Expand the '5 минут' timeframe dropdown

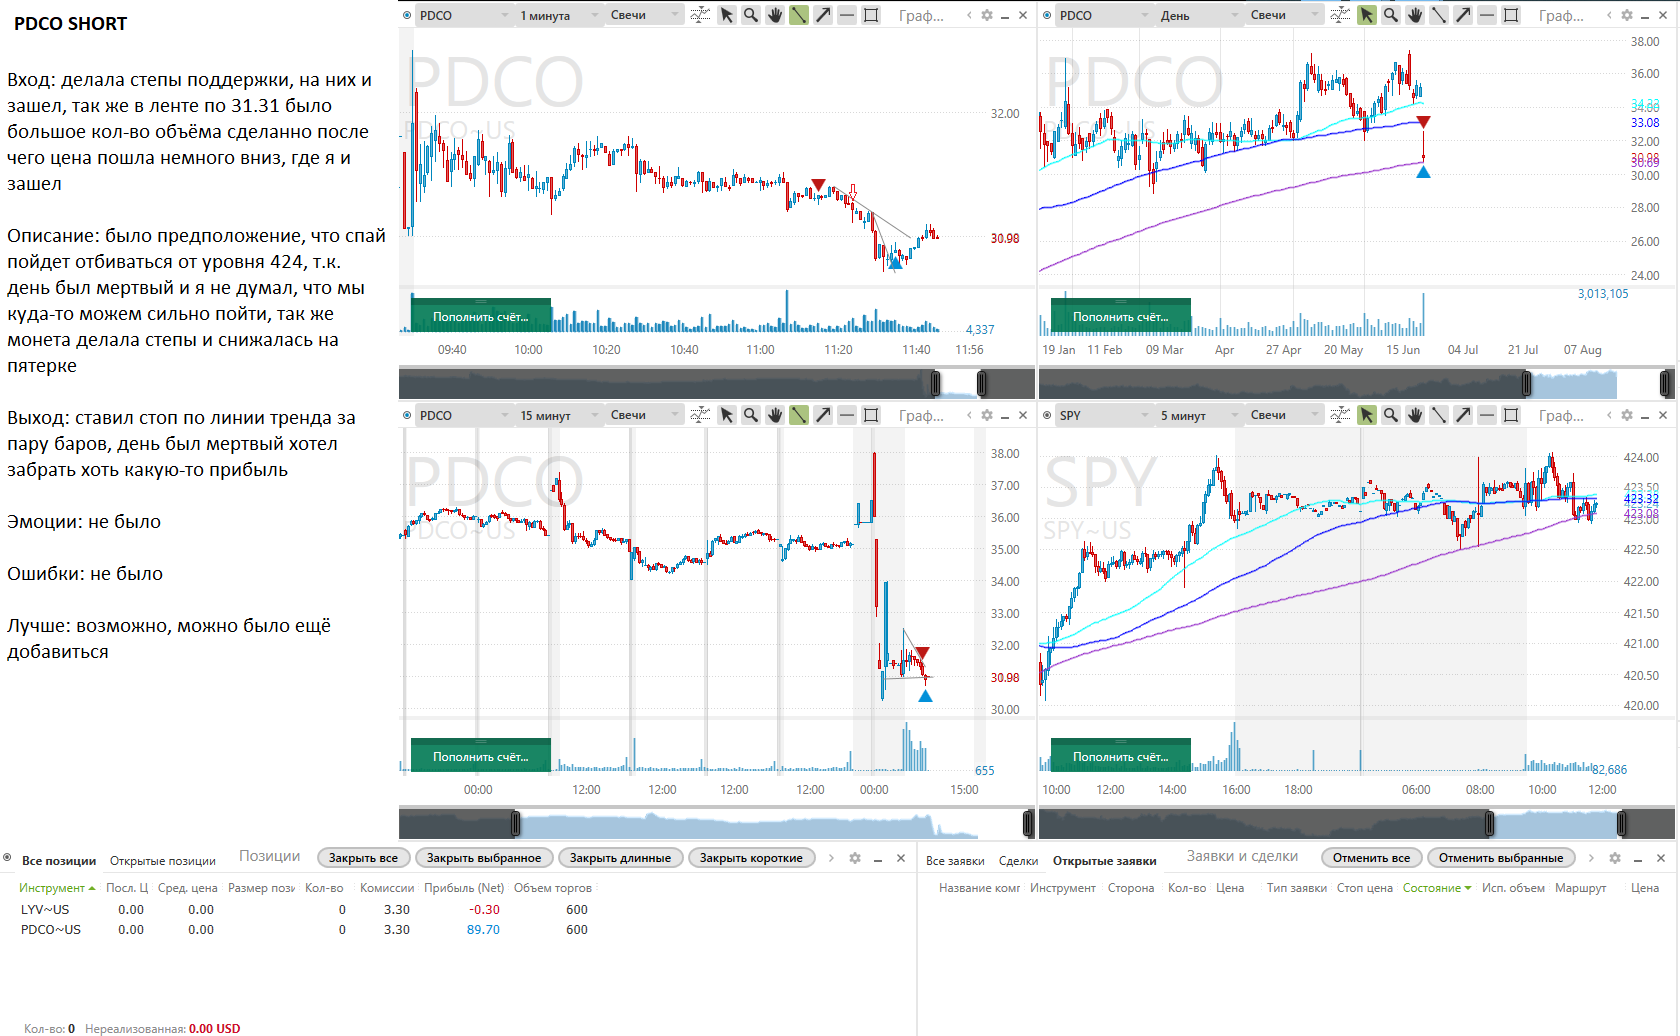click(1198, 415)
